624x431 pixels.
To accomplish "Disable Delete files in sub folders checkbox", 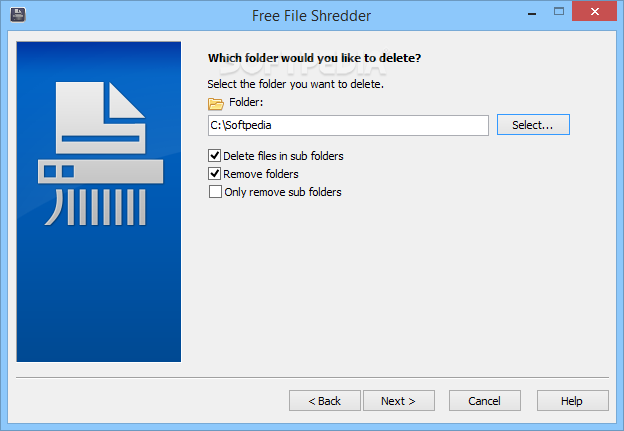I will [214, 155].
